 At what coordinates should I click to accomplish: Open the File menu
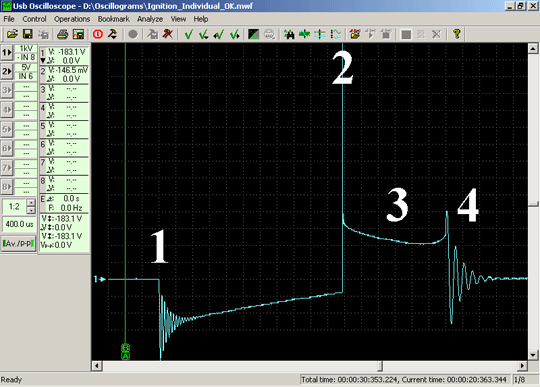(x=9, y=19)
